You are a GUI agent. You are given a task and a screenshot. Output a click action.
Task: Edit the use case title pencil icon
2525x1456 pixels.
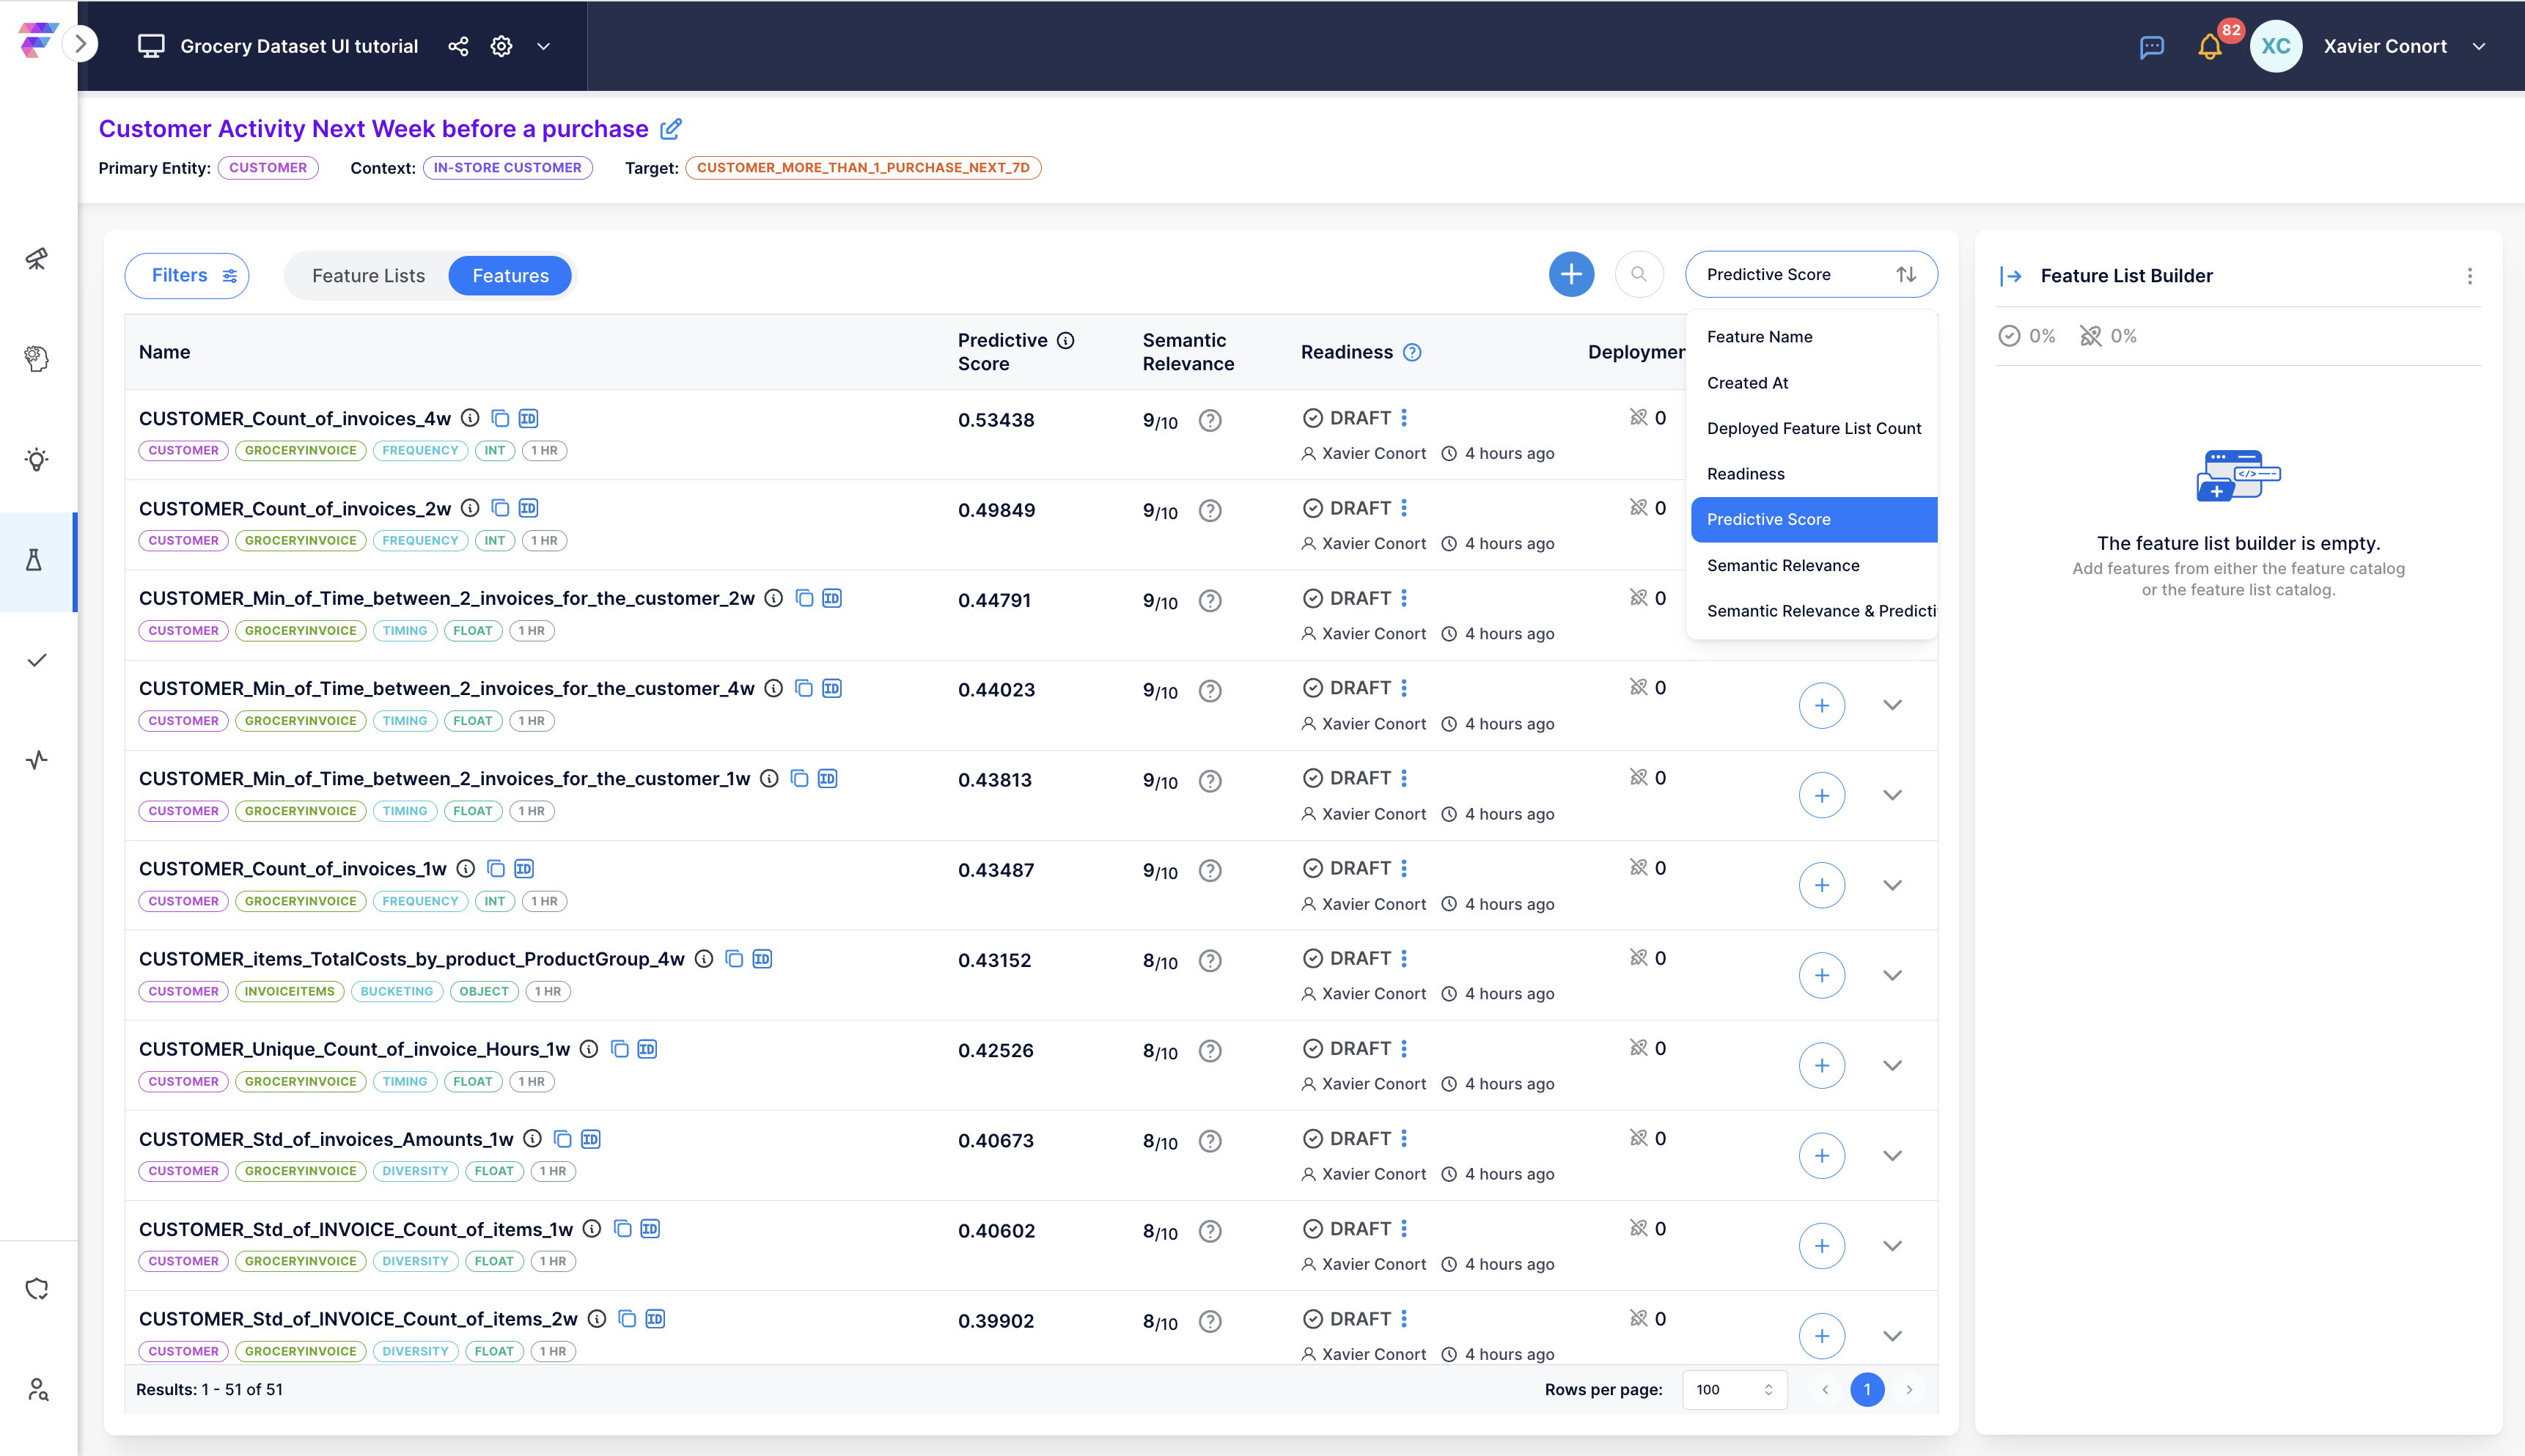click(x=671, y=128)
